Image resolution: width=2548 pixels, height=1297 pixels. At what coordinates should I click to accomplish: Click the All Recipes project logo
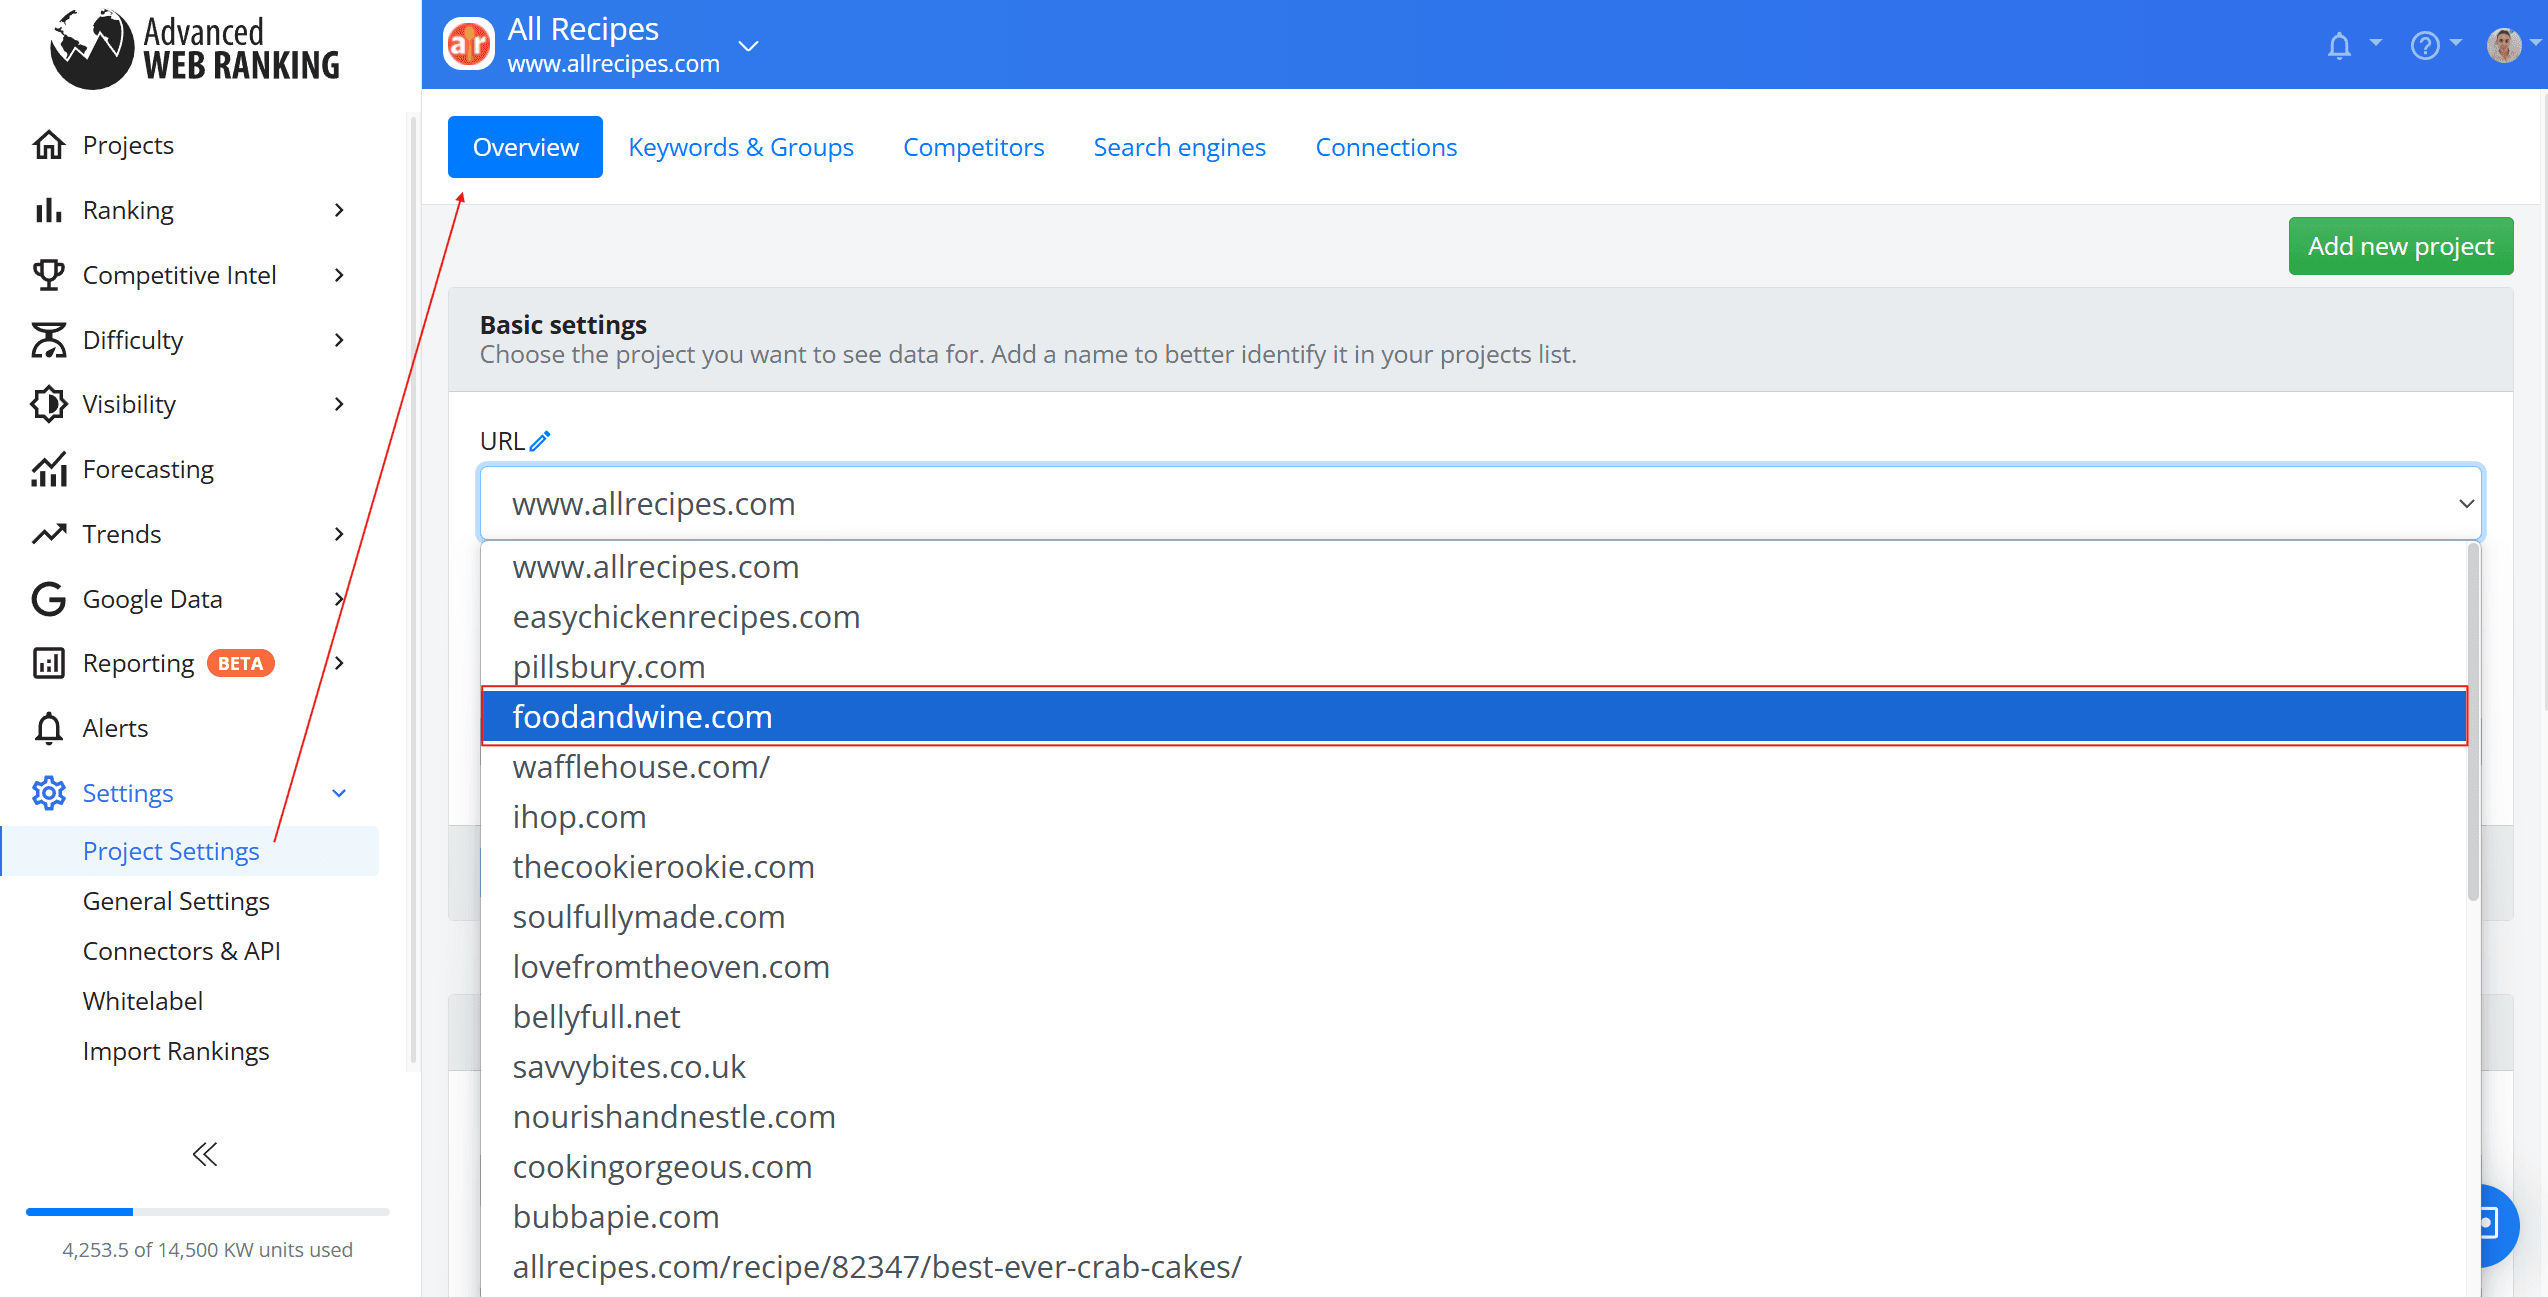469,45
